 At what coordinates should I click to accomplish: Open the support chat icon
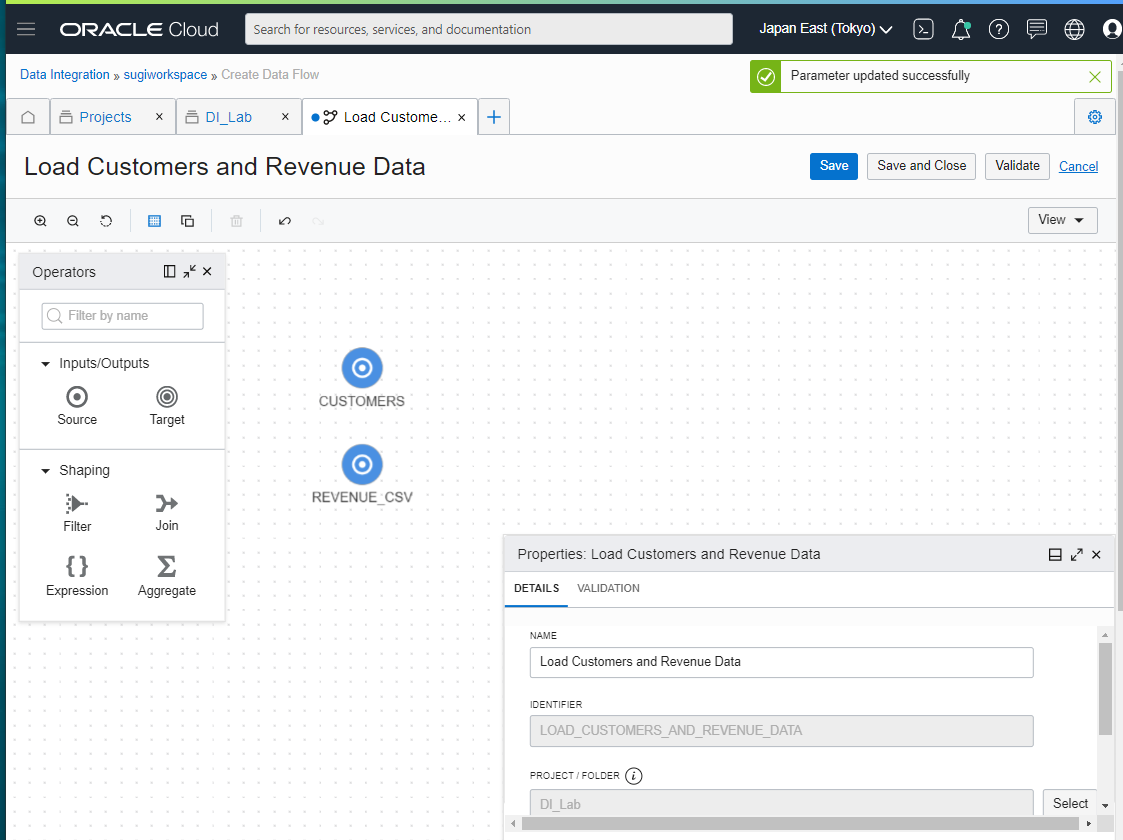pyautogui.click(x=1036, y=29)
